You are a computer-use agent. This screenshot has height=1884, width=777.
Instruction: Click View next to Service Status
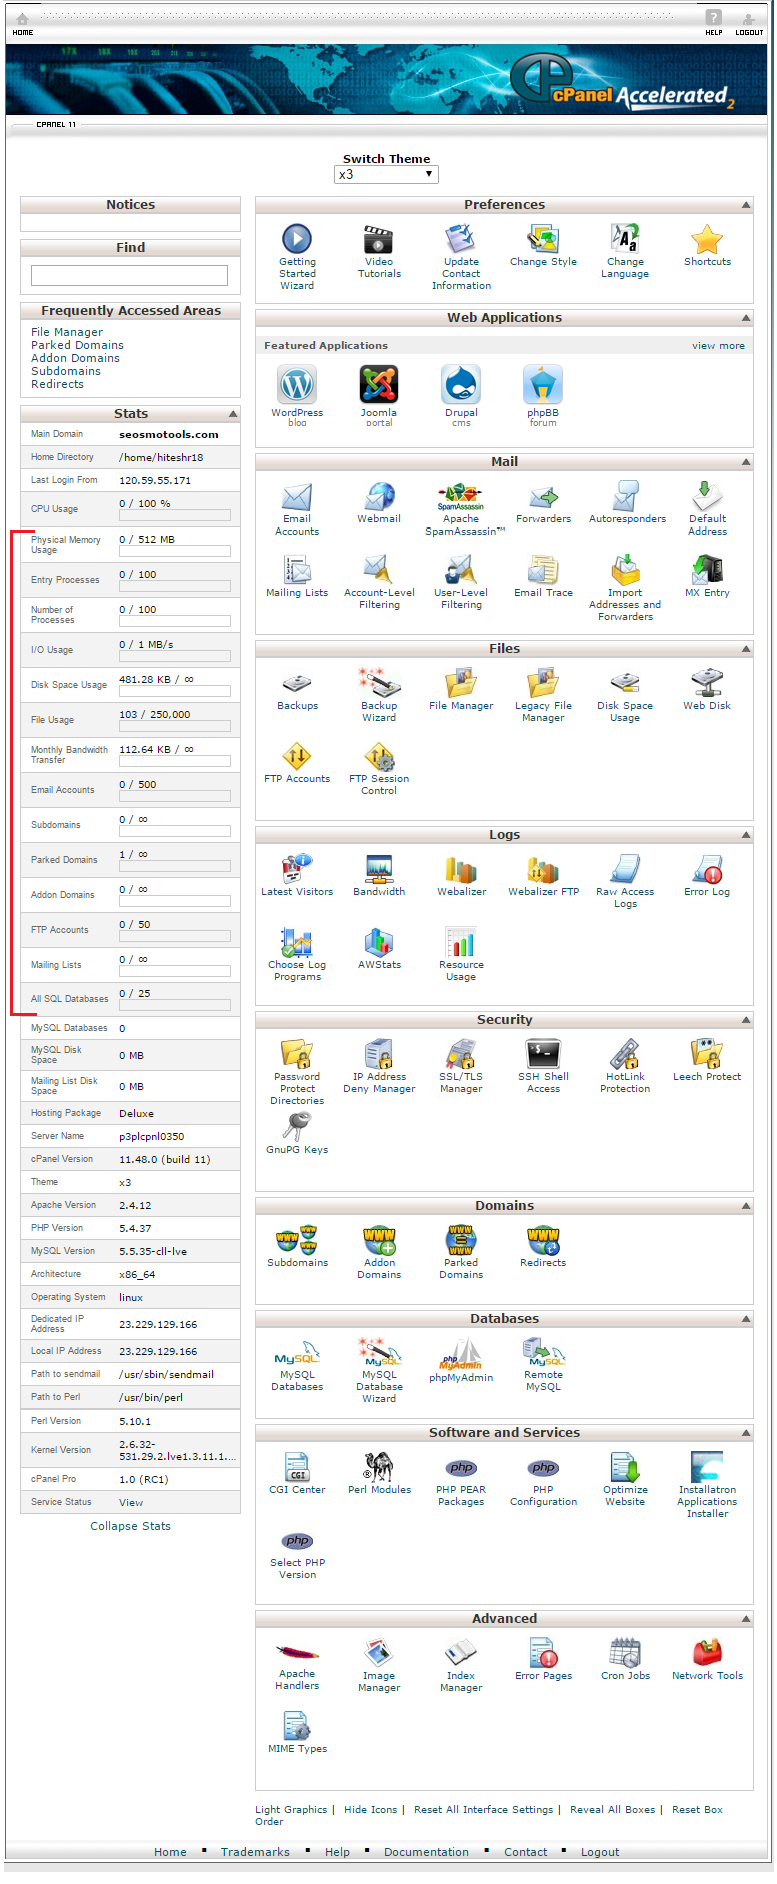(x=131, y=1502)
